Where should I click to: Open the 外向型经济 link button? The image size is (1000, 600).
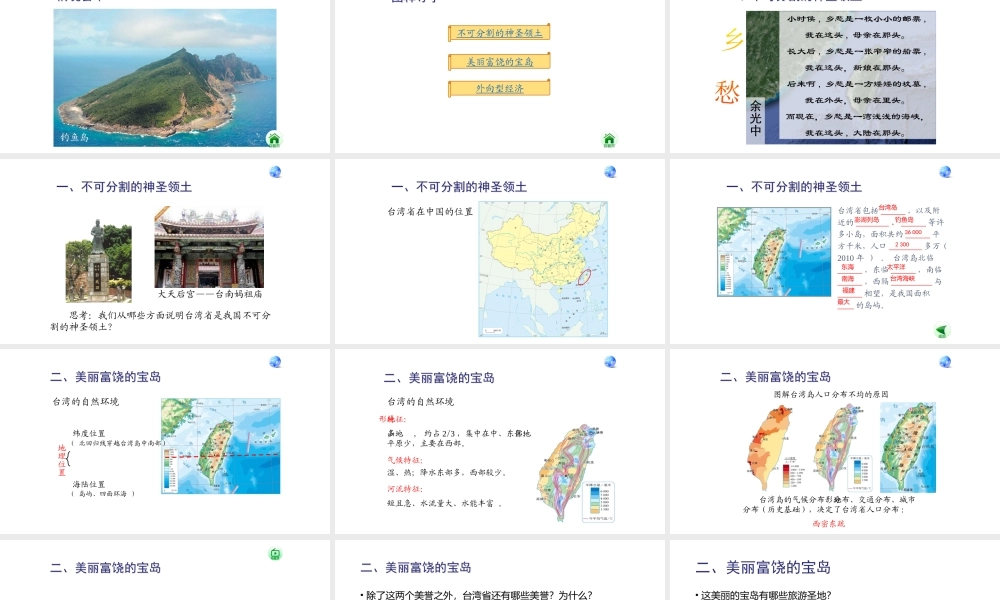click(x=499, y=88)
